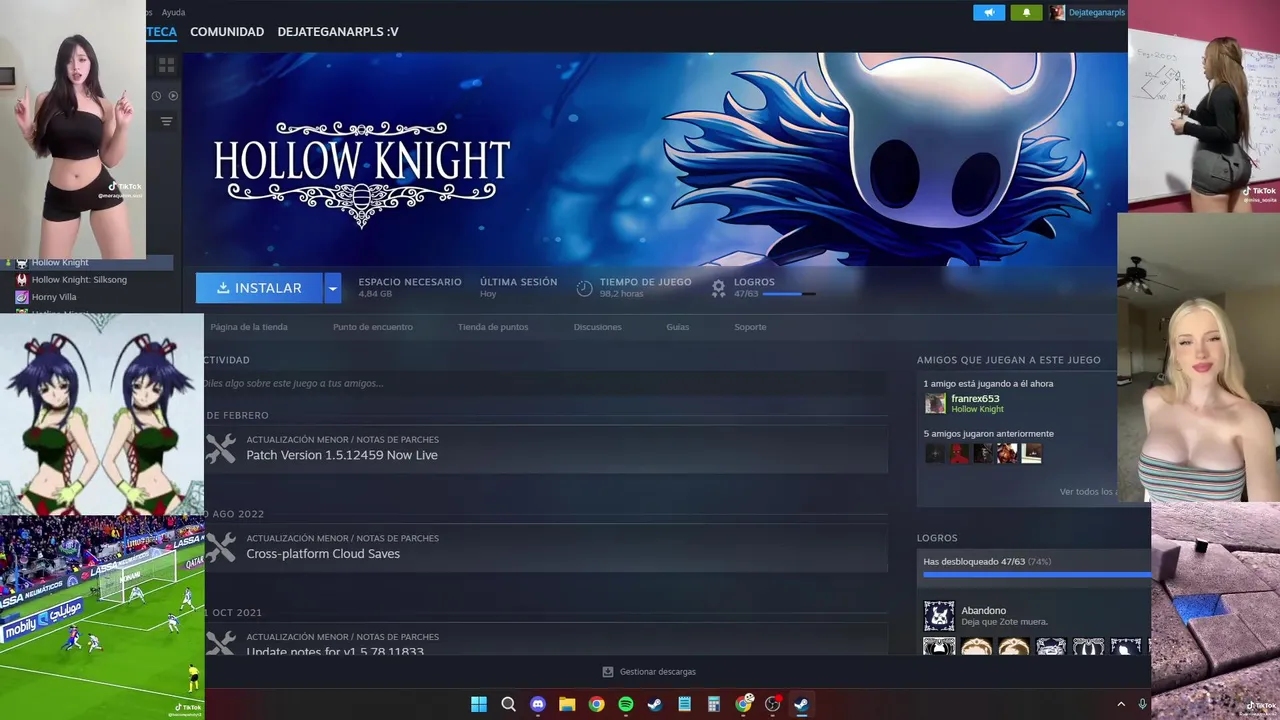Click the system tray microphone icon
The image size is (1280, 720).
coord(1142,704)
